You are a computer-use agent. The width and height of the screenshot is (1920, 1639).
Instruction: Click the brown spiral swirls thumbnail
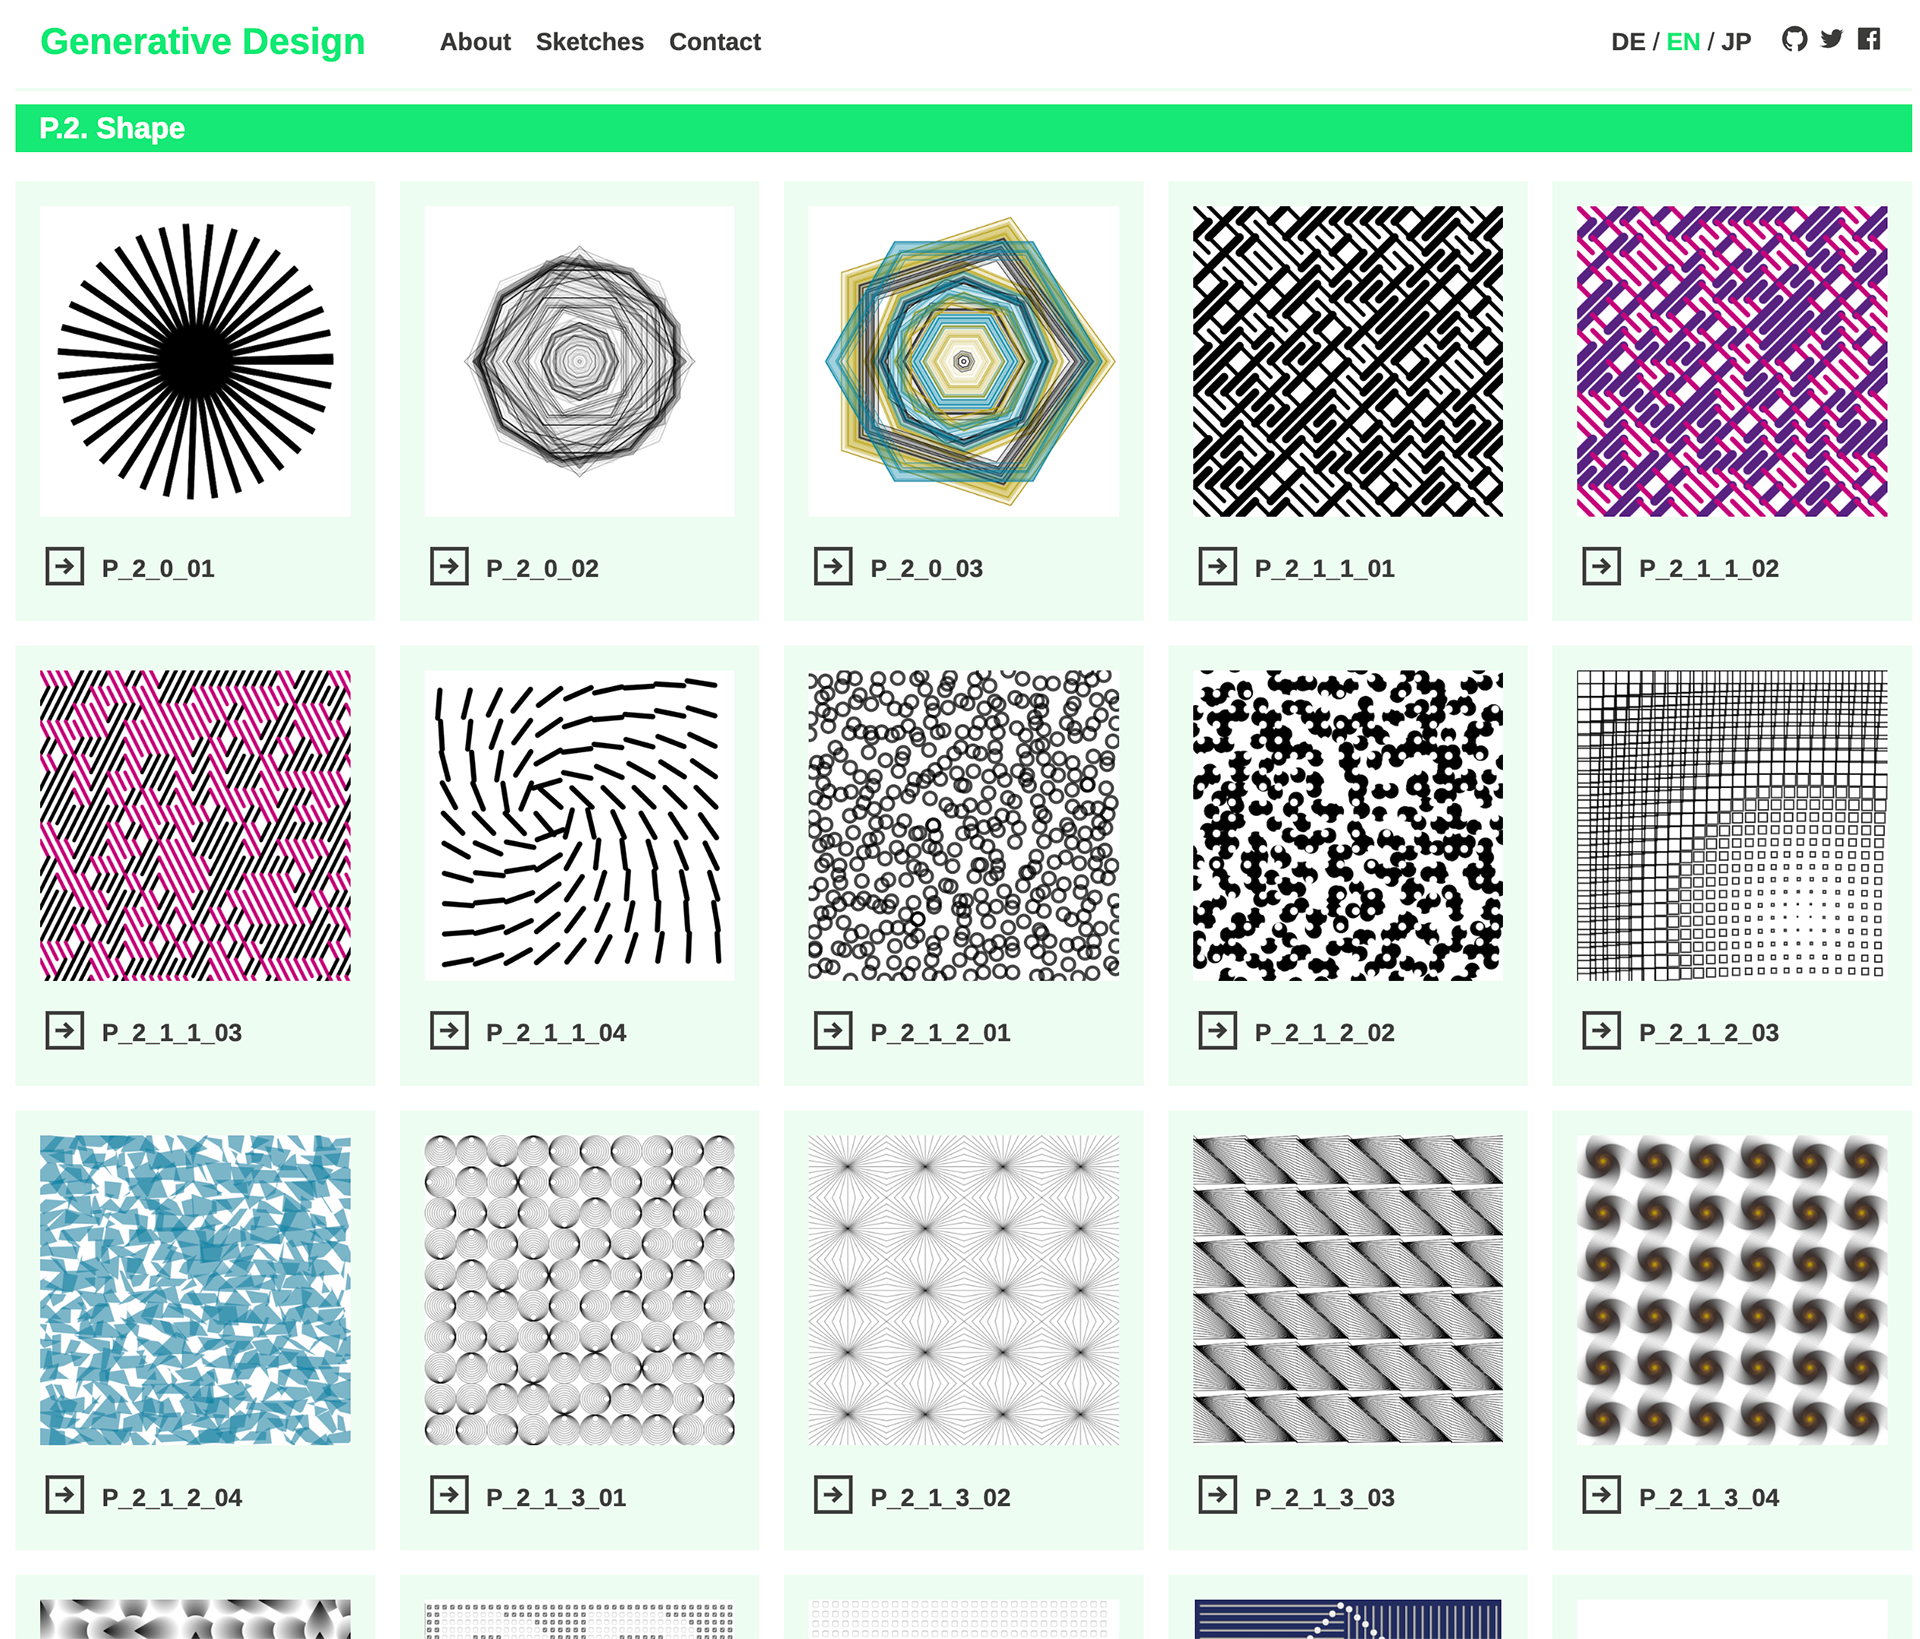[1732, 1290]
